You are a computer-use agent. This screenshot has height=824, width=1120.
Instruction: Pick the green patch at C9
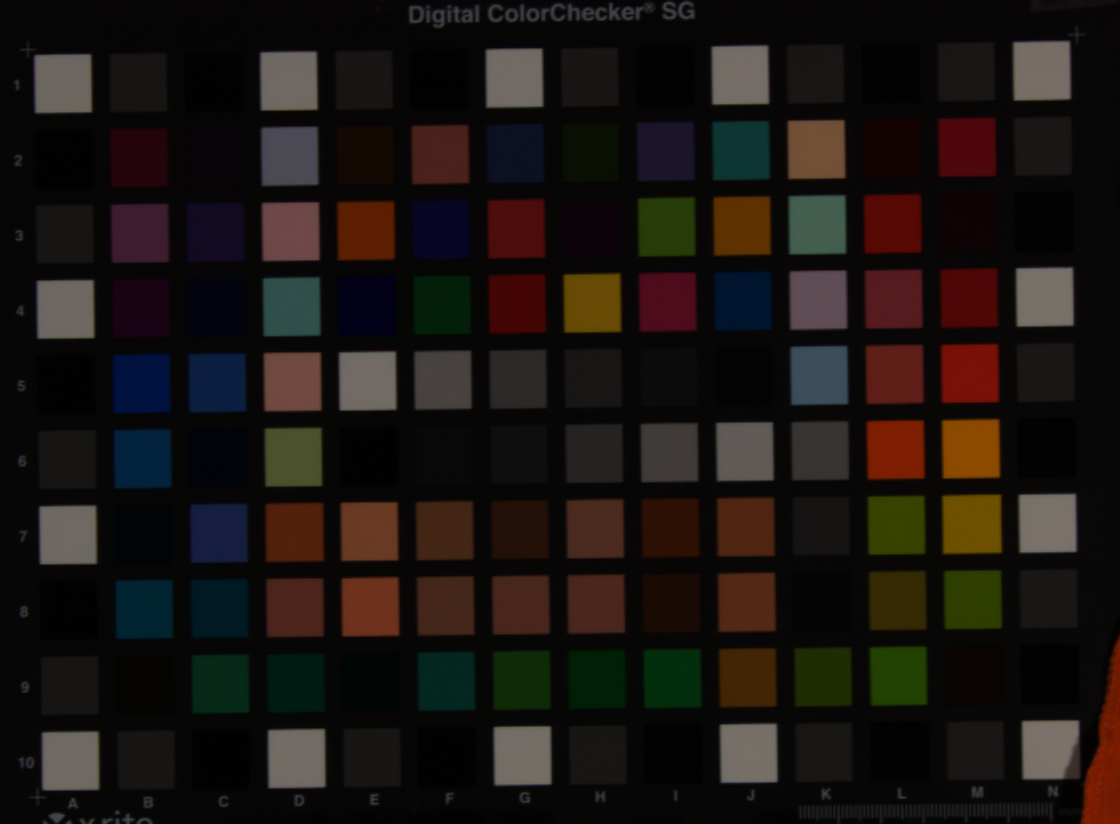pos(220,683)
